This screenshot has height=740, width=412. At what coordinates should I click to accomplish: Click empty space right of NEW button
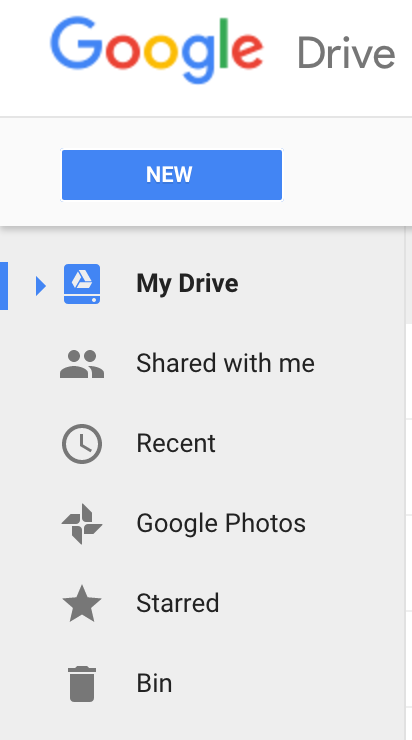[347, 175]
